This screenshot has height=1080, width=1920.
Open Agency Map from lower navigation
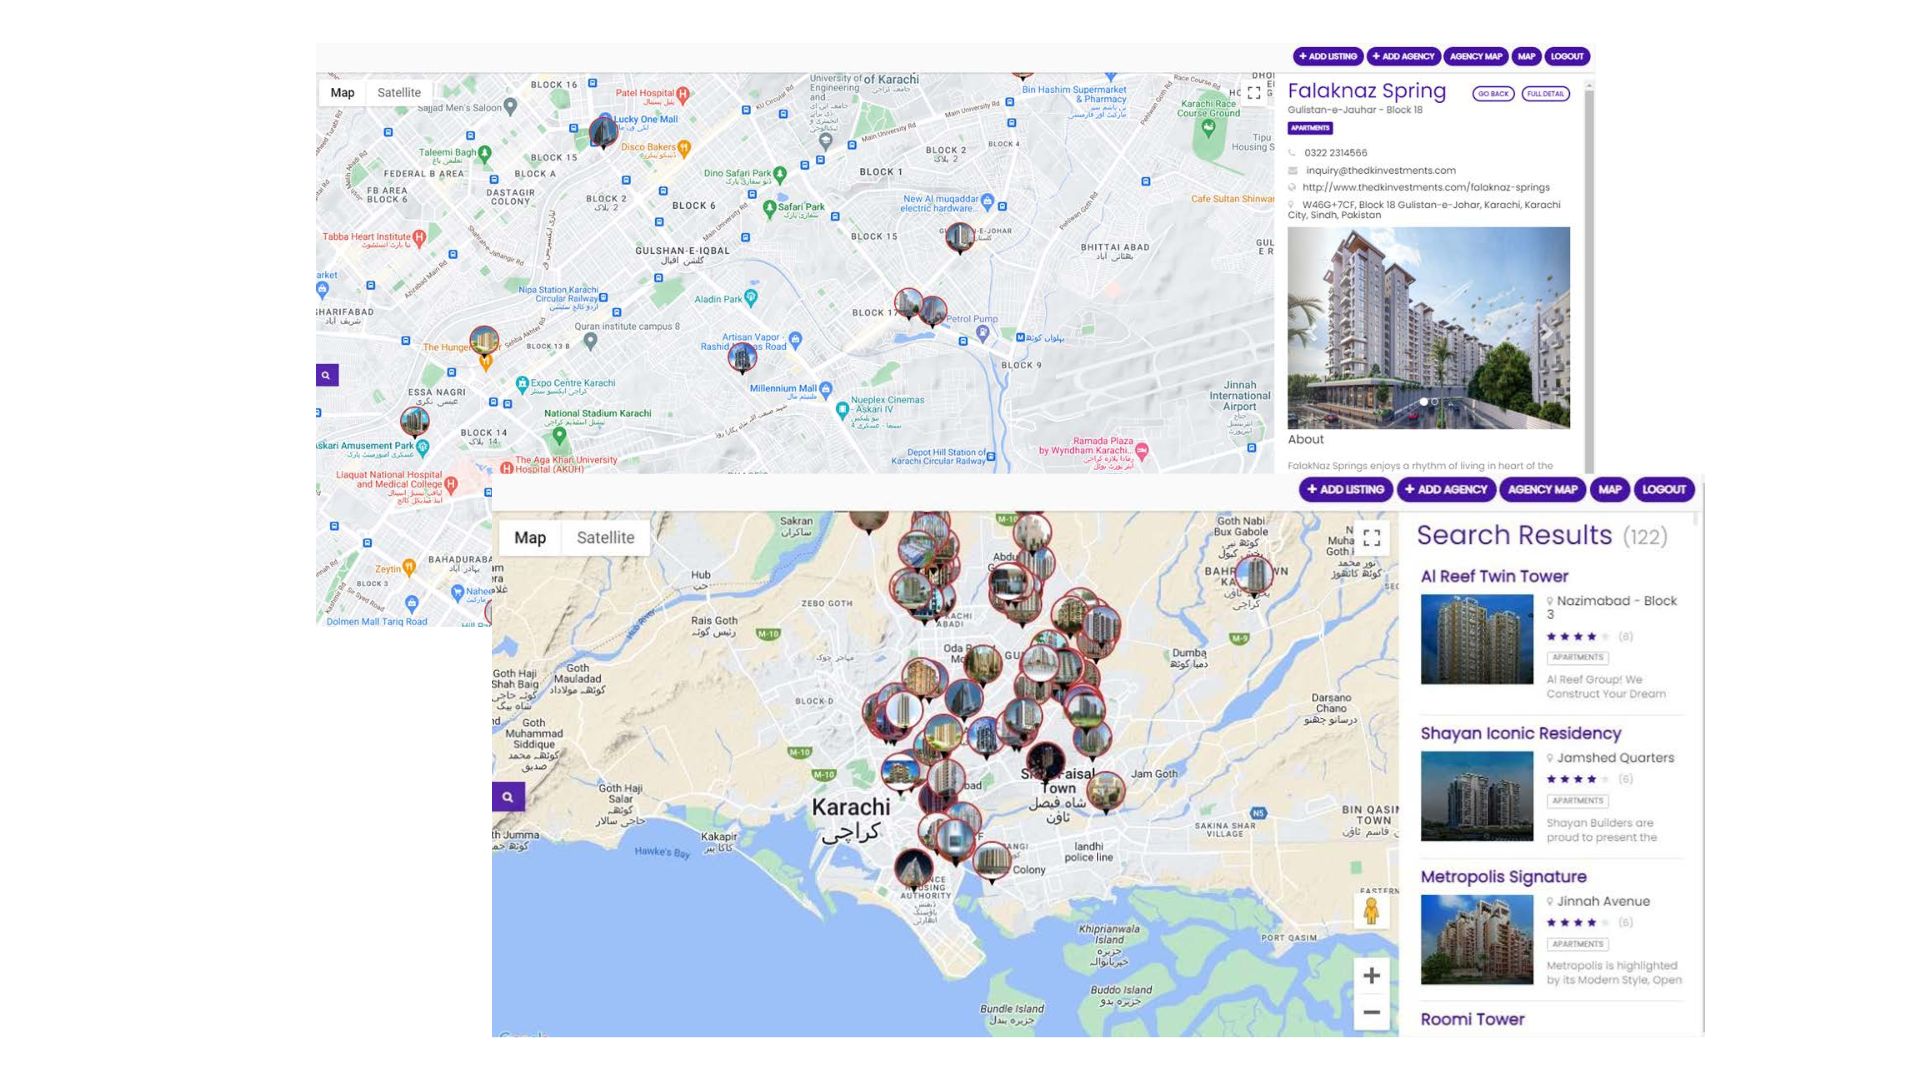(1542, 489)
